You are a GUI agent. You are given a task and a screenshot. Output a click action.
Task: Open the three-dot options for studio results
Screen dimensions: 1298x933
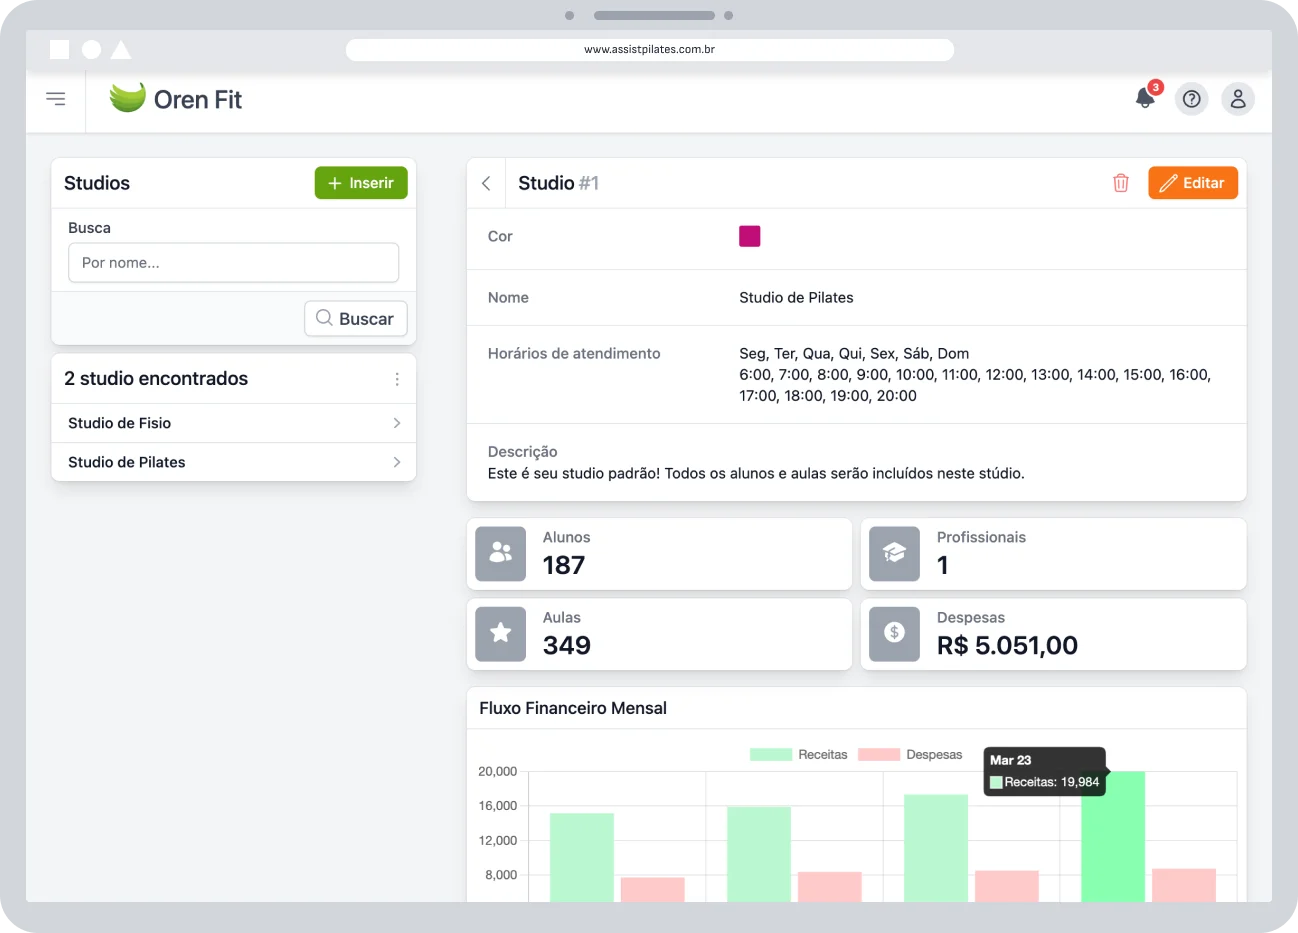397,379
